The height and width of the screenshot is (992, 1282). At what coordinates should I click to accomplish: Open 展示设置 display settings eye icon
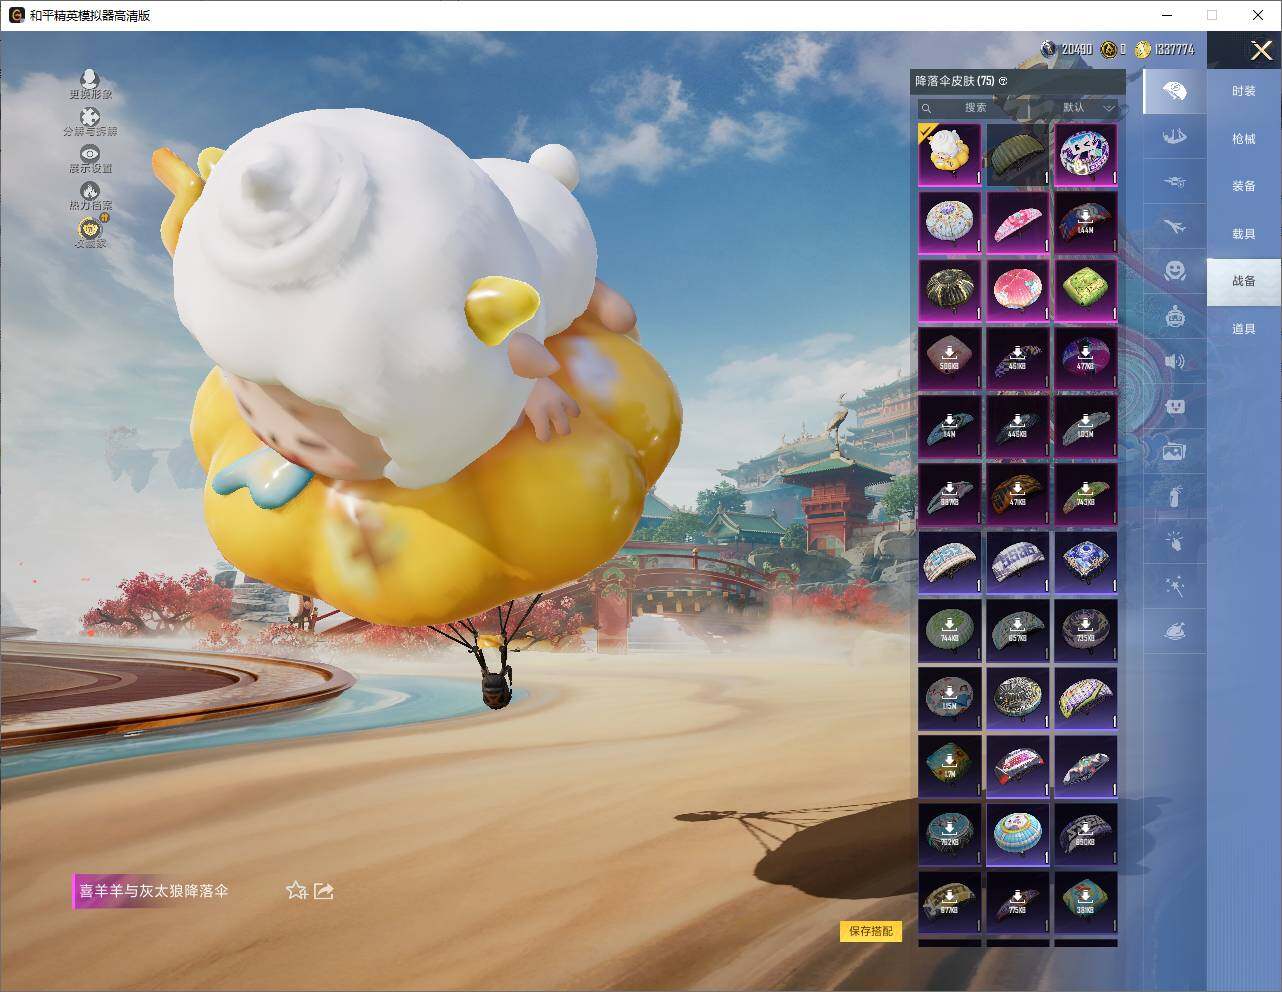(90, 159)
